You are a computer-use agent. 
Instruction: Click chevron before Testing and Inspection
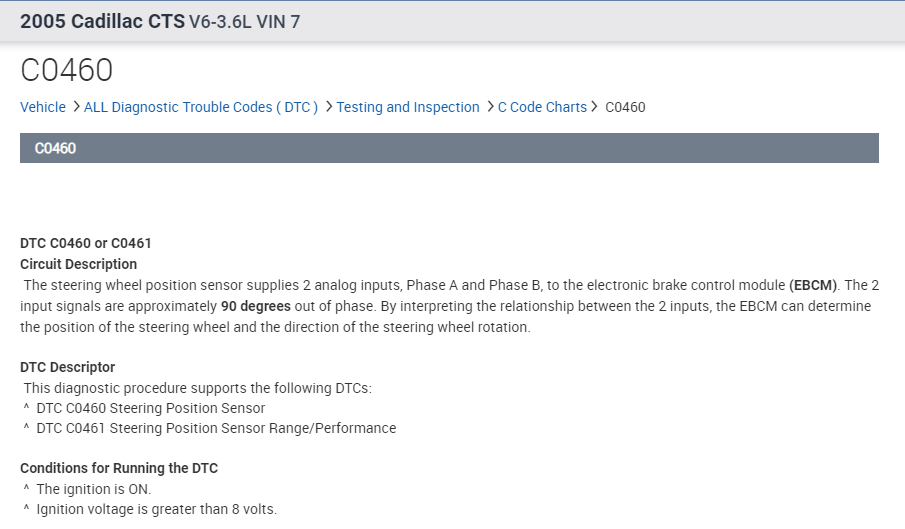point(328,107)
